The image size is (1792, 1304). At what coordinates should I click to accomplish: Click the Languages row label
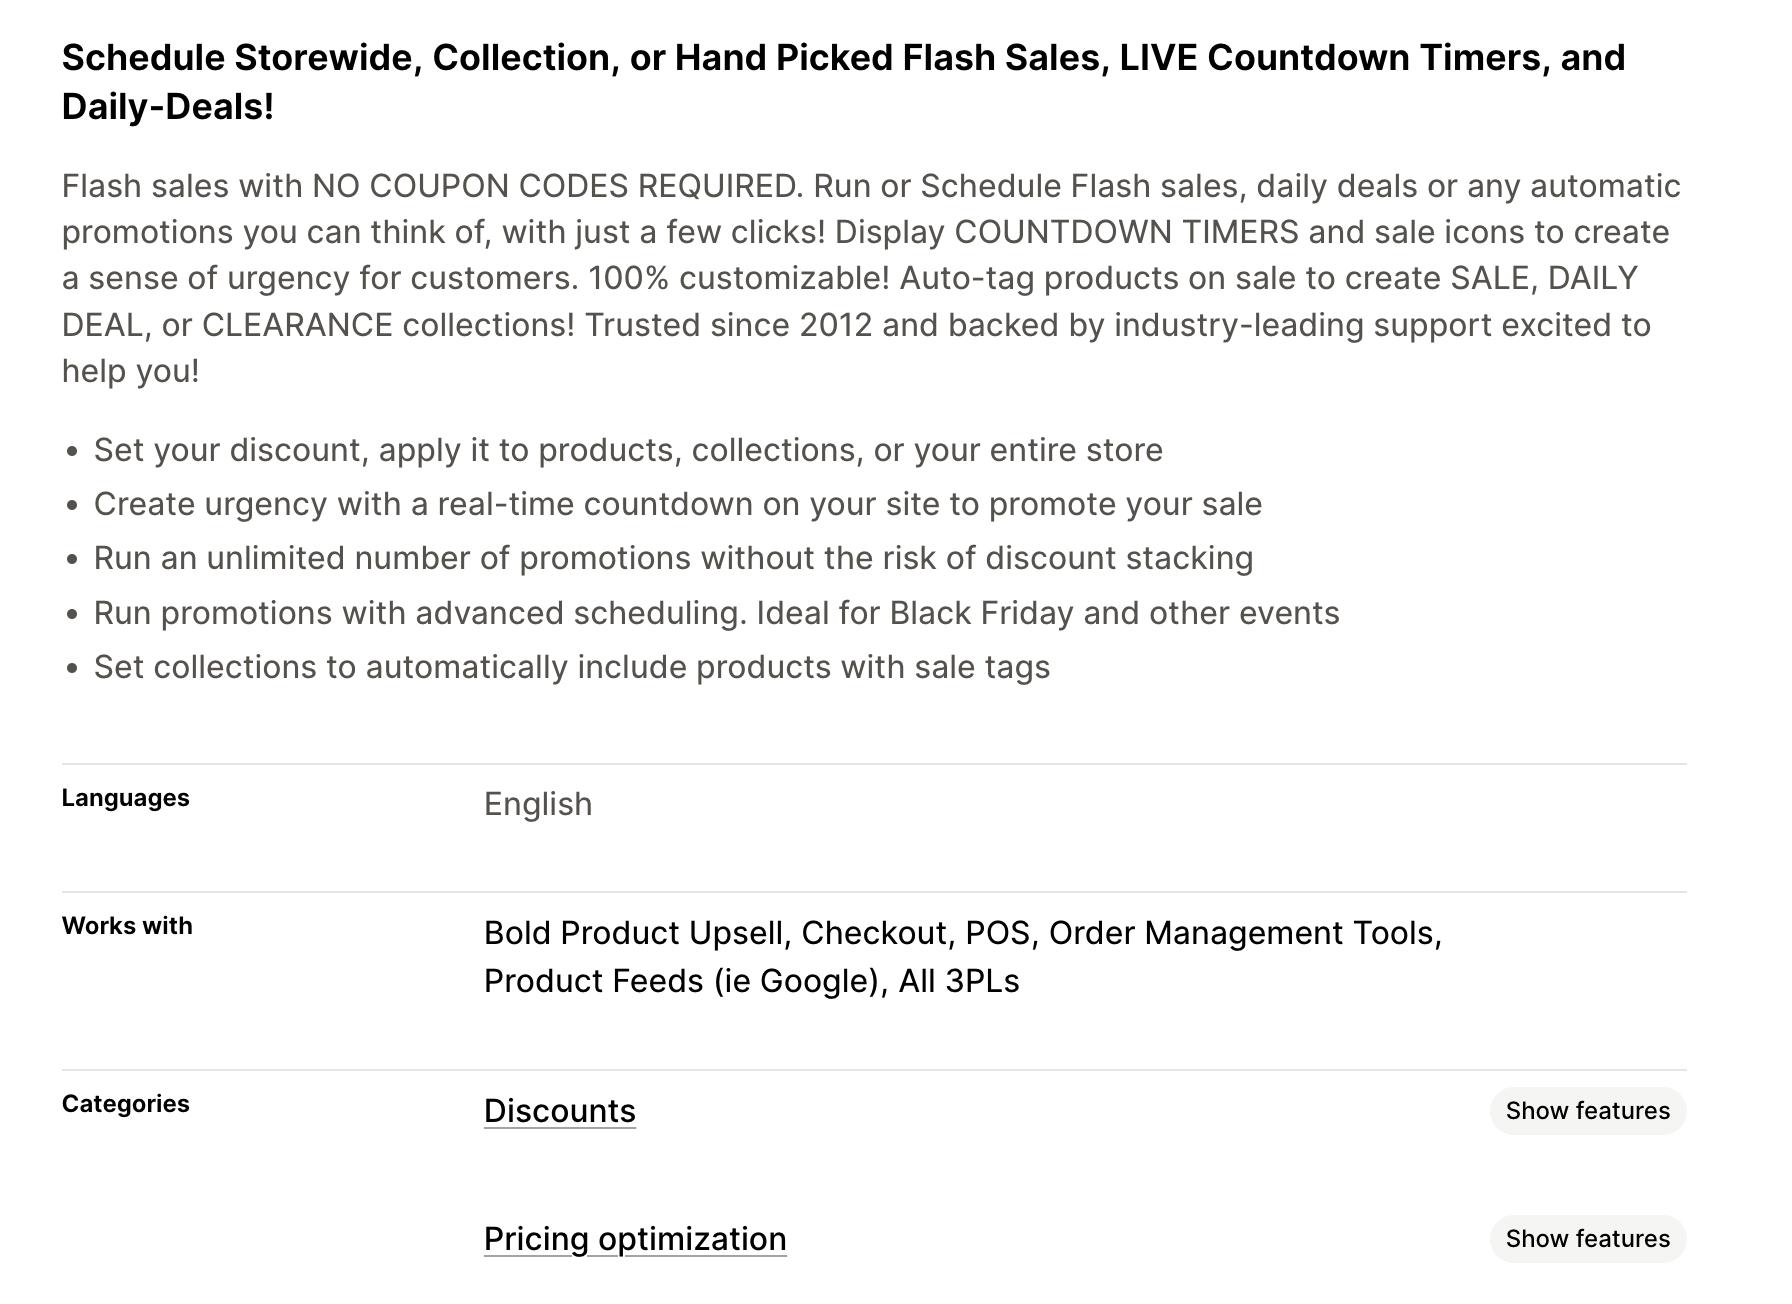[x=125, y=798]
